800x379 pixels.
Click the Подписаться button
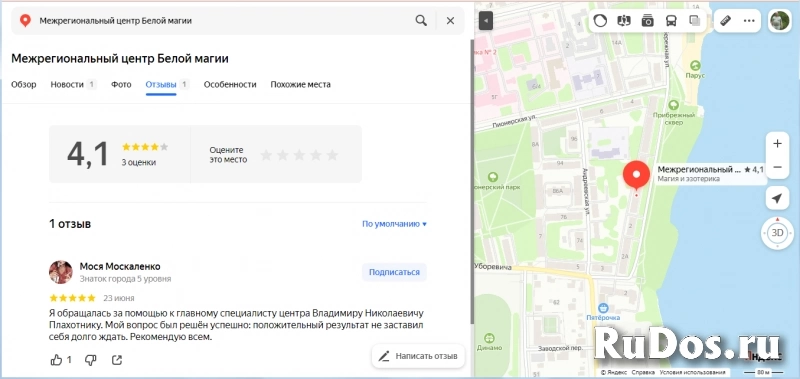(x=394, y=272)
